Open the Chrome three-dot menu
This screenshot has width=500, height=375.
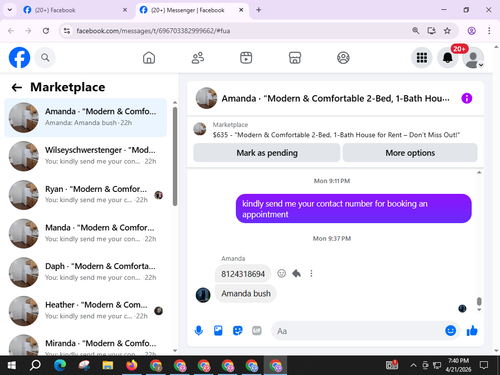(489, 31)
